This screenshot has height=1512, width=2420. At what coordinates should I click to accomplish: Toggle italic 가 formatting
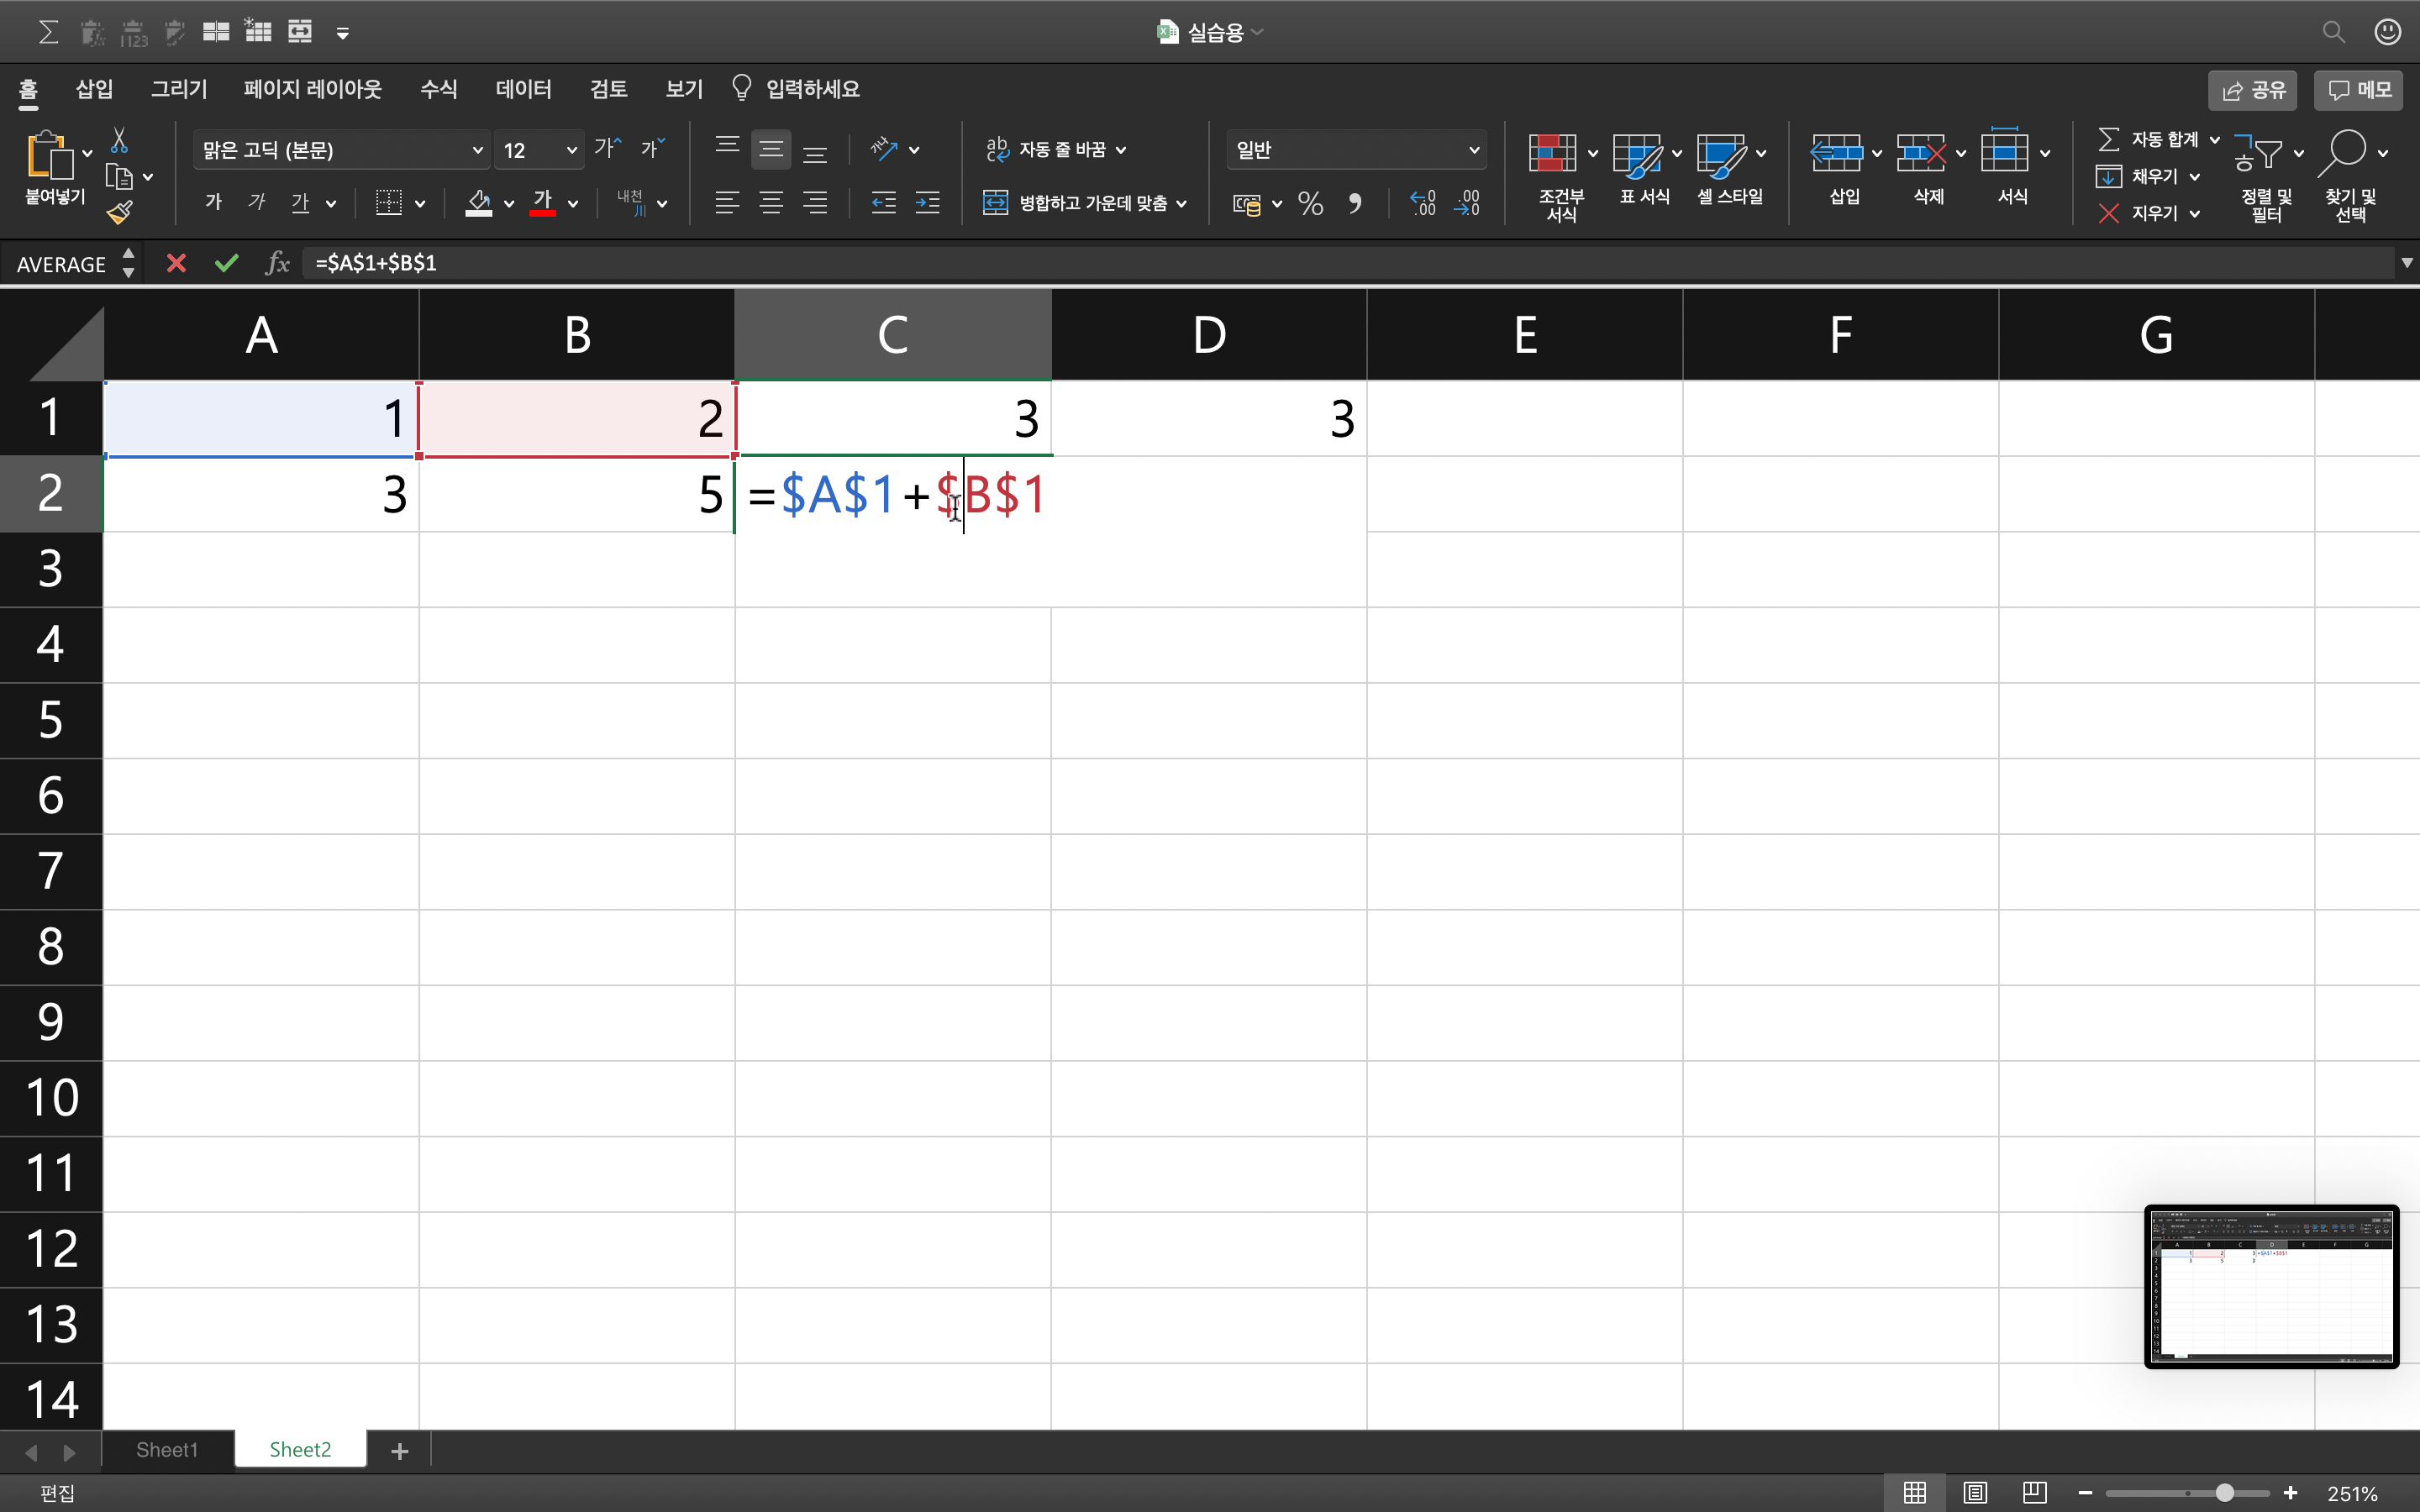pos(257,203)
